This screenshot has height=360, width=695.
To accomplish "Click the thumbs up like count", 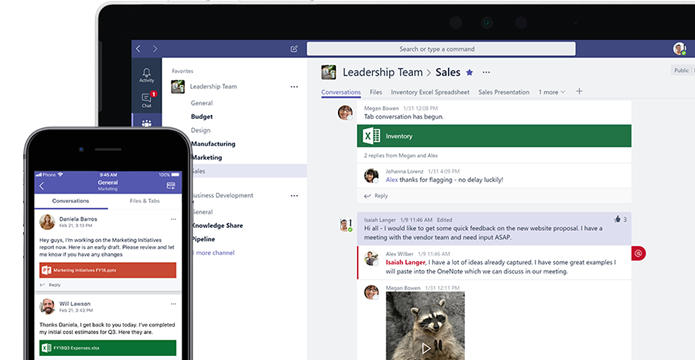I will tap(621, 219).
